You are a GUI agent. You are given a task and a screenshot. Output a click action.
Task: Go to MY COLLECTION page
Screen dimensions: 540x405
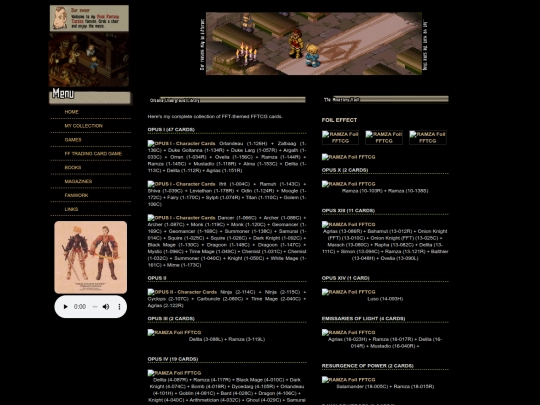(x=83, y=126)
